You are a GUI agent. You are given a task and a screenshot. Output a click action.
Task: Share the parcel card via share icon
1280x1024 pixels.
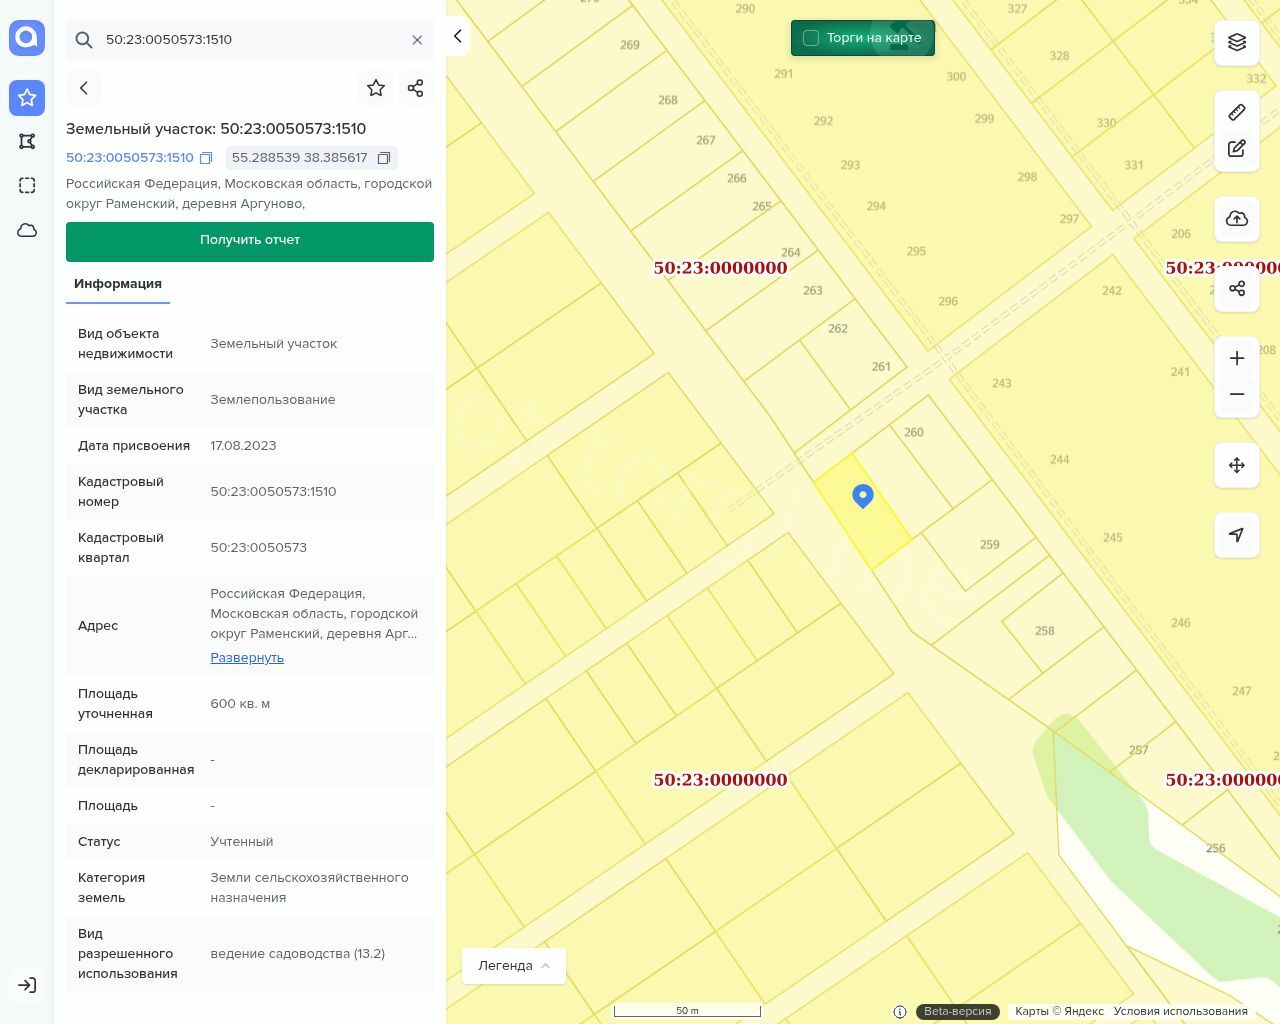416,88
